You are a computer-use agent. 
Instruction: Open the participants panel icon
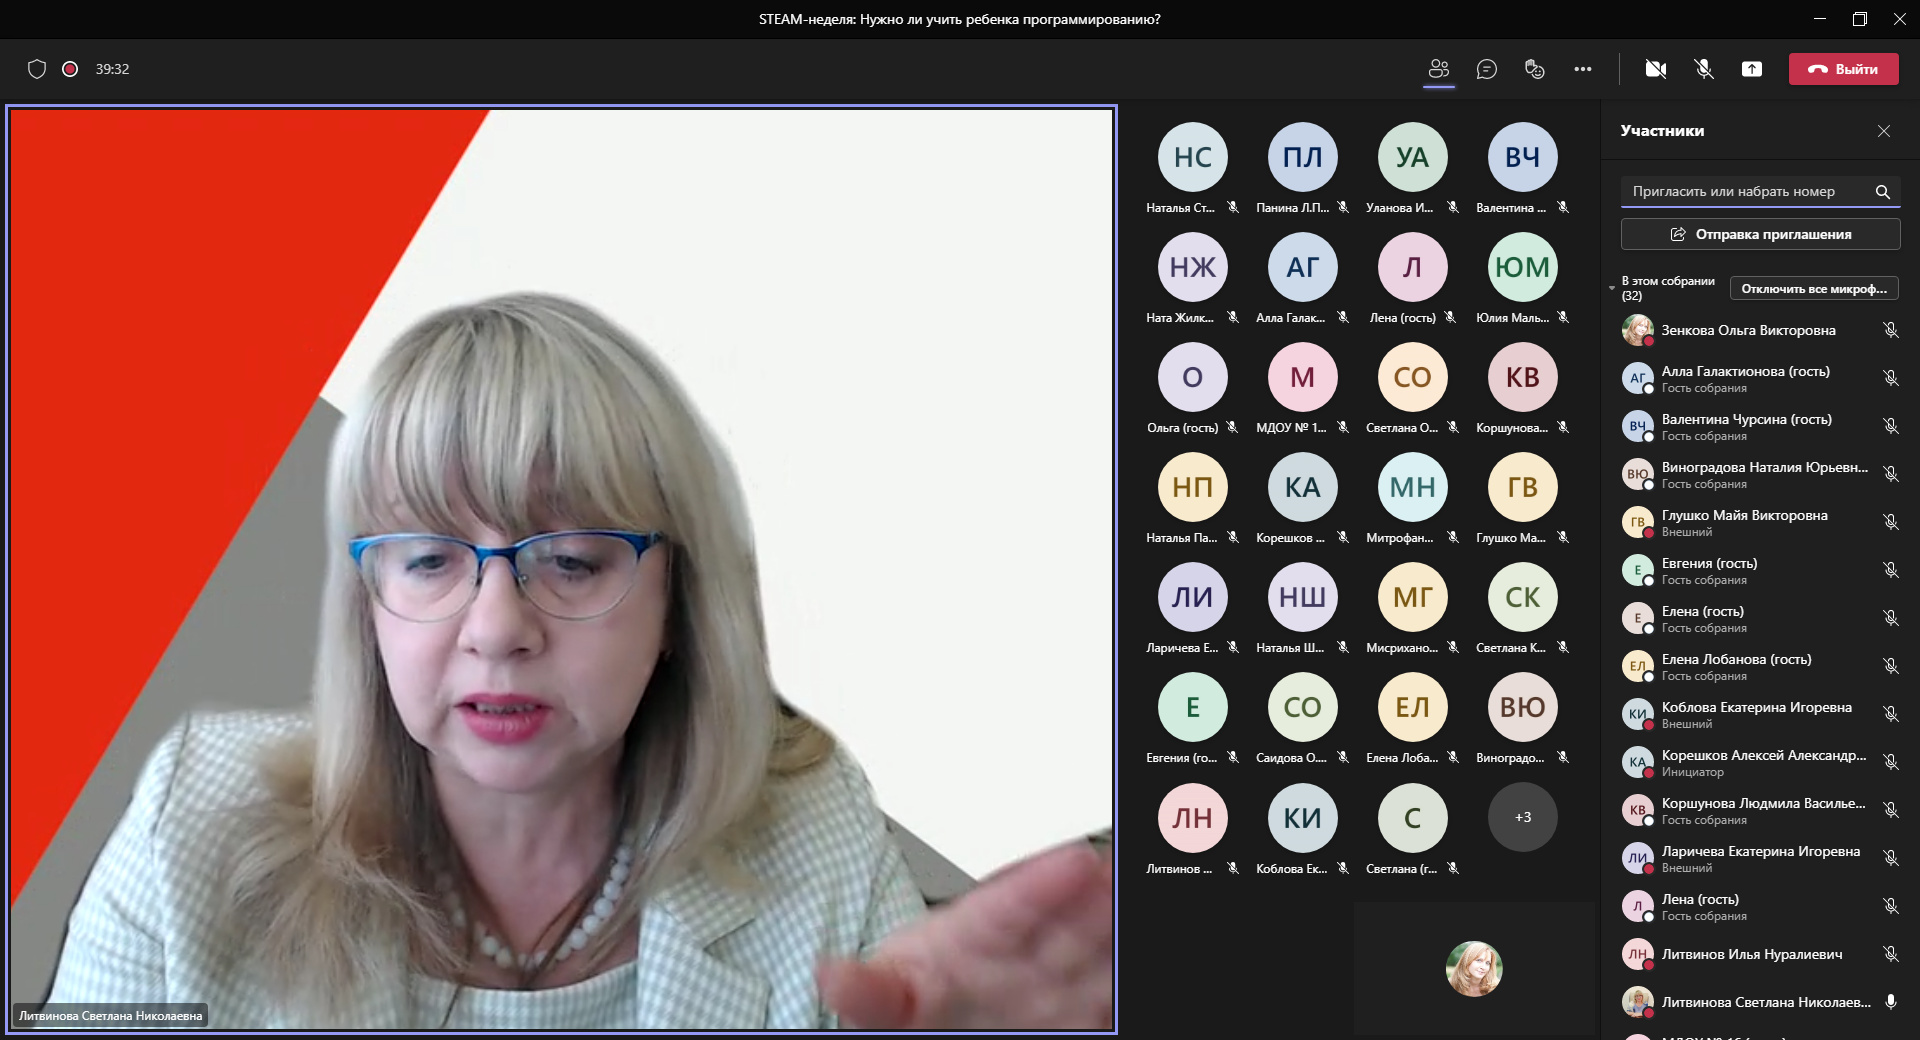(x=1439, y=69)
